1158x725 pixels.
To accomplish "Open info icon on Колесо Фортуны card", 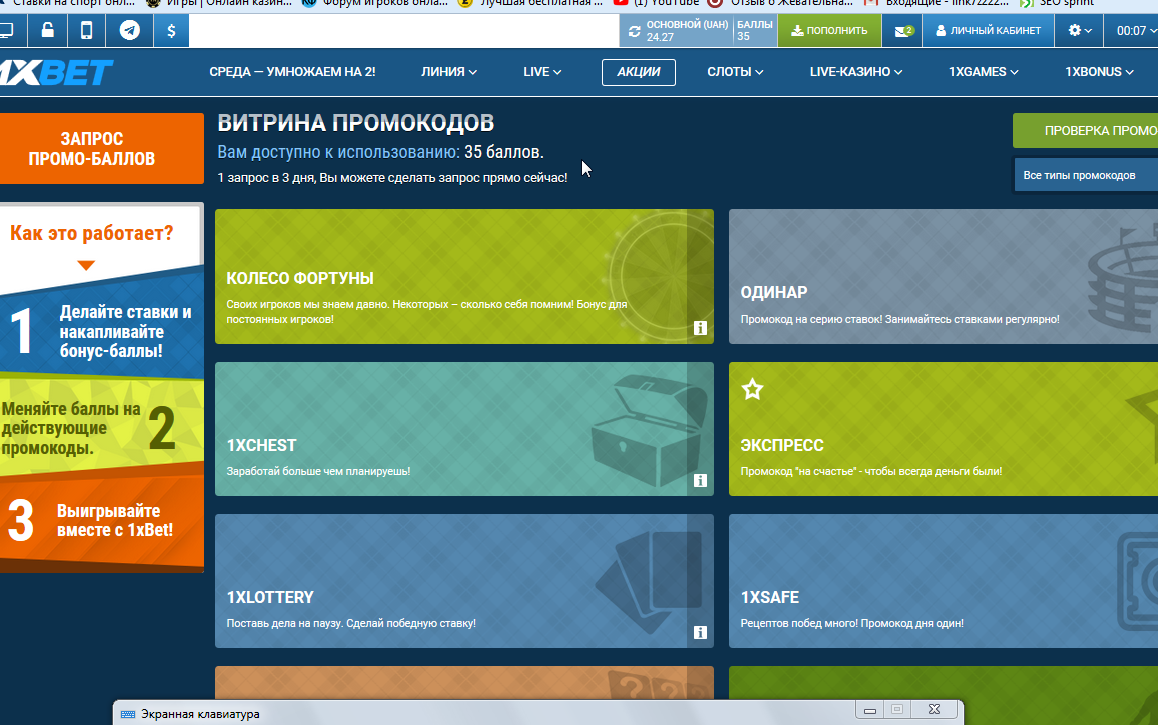I will pyautogui.click(x=700, y=328).
